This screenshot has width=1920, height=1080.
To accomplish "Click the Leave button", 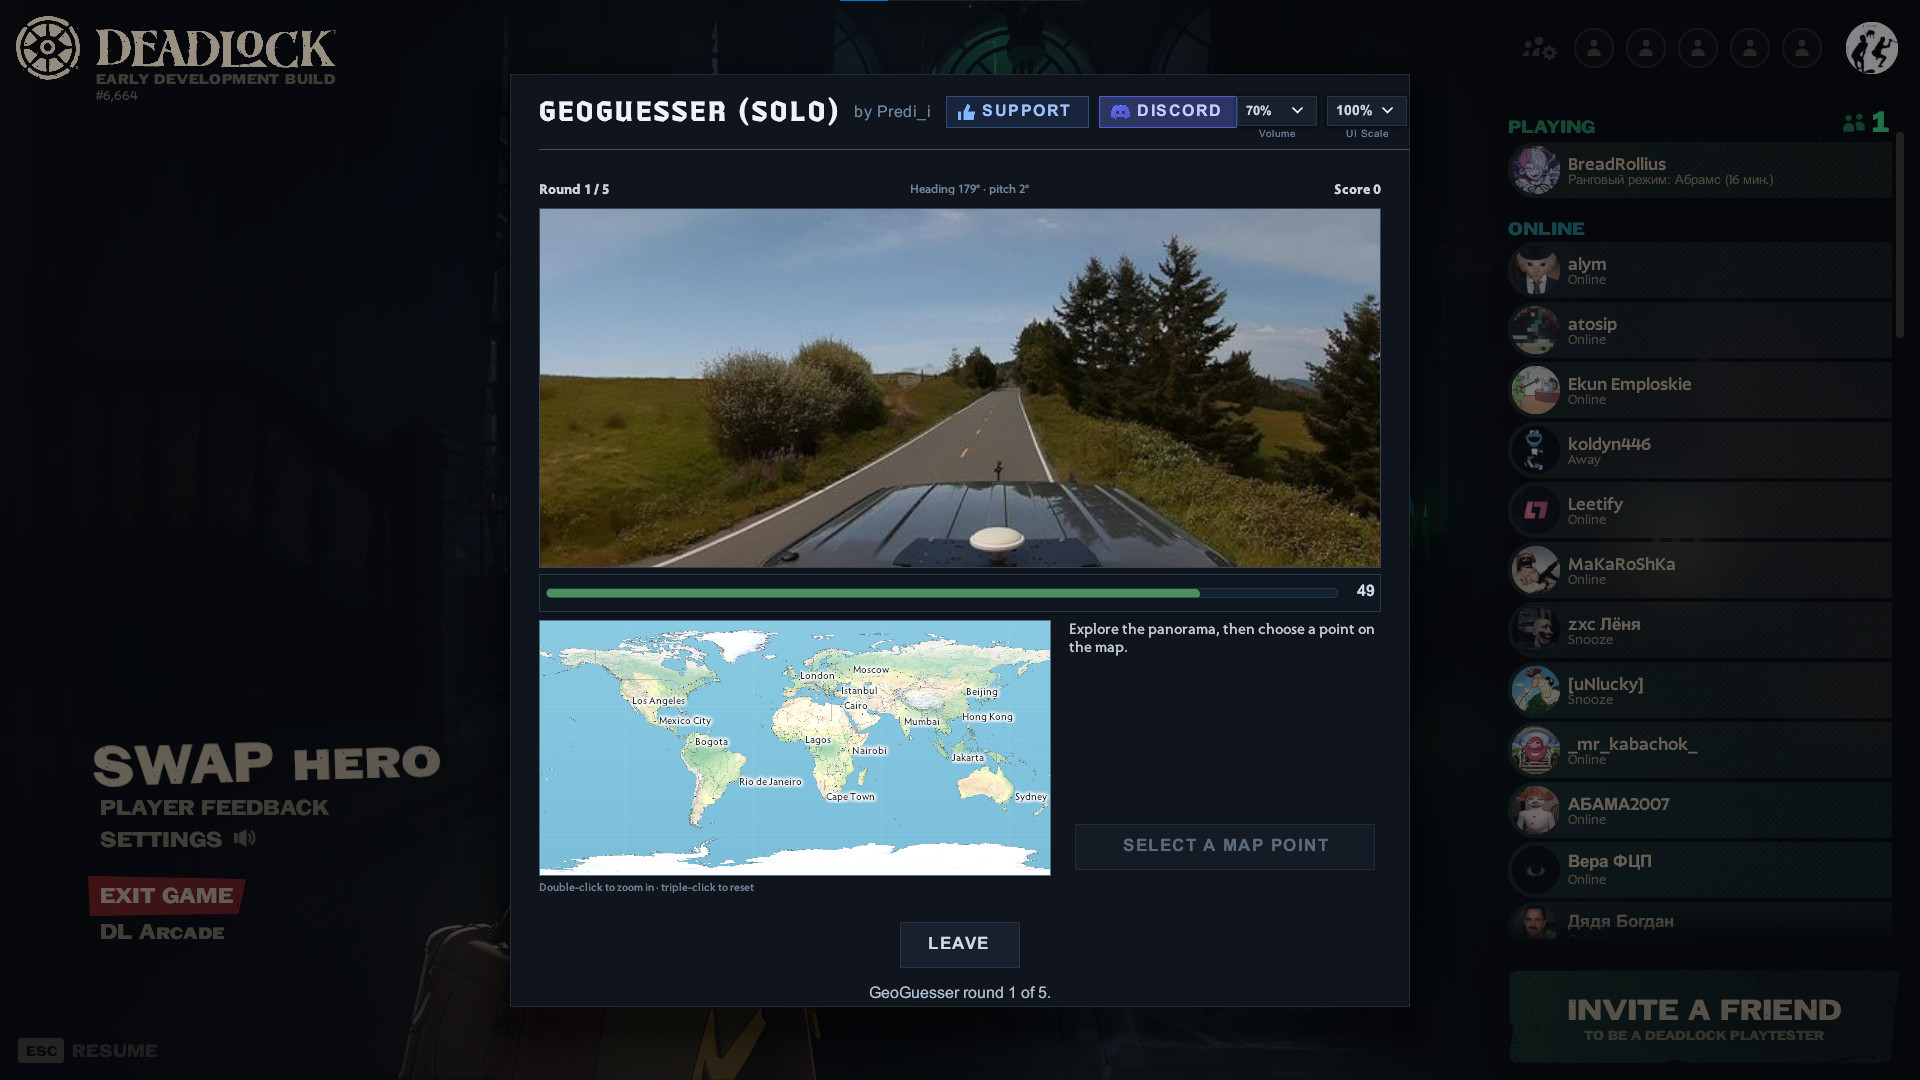I will tap(959, 944).
